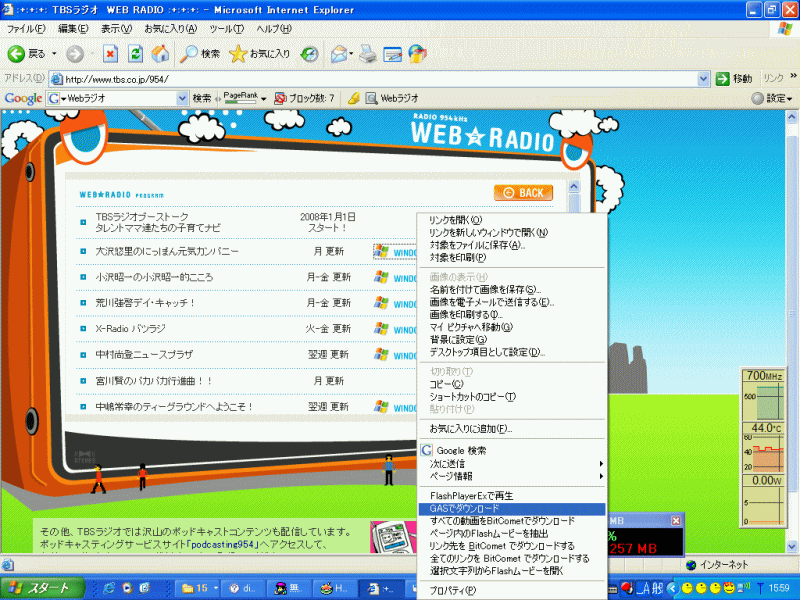Viewport: 800px width, 600px height.
Task: Open the Back button history dropdown arrow
Action: tap(54, 54)
